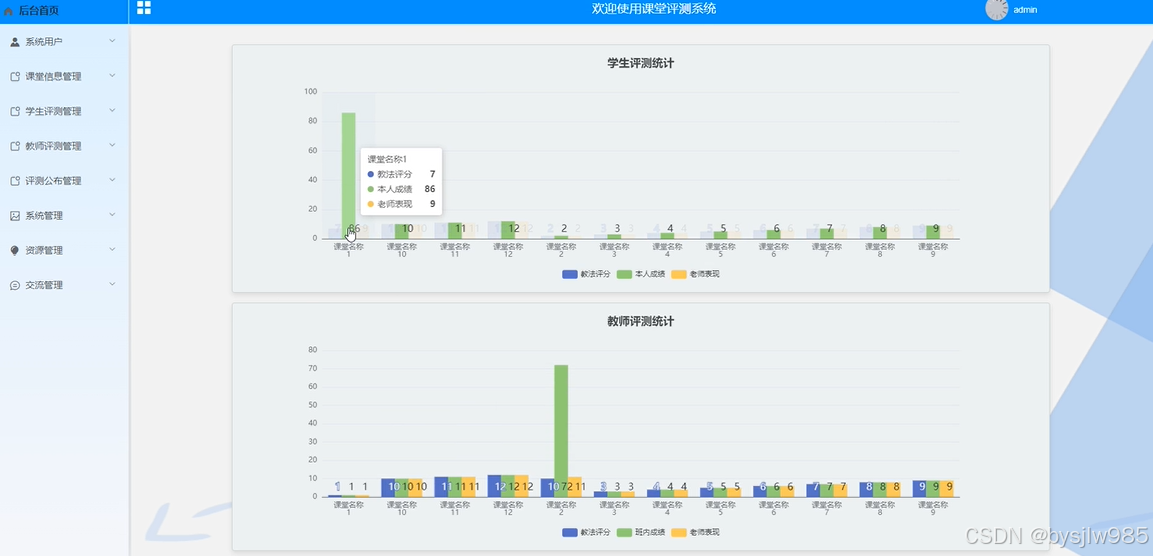The width and height of the screenshot is (1153, 556).
Task: Toggle 教法评分 legend in 学生评测统计 chart
Action: coord(586,274)
